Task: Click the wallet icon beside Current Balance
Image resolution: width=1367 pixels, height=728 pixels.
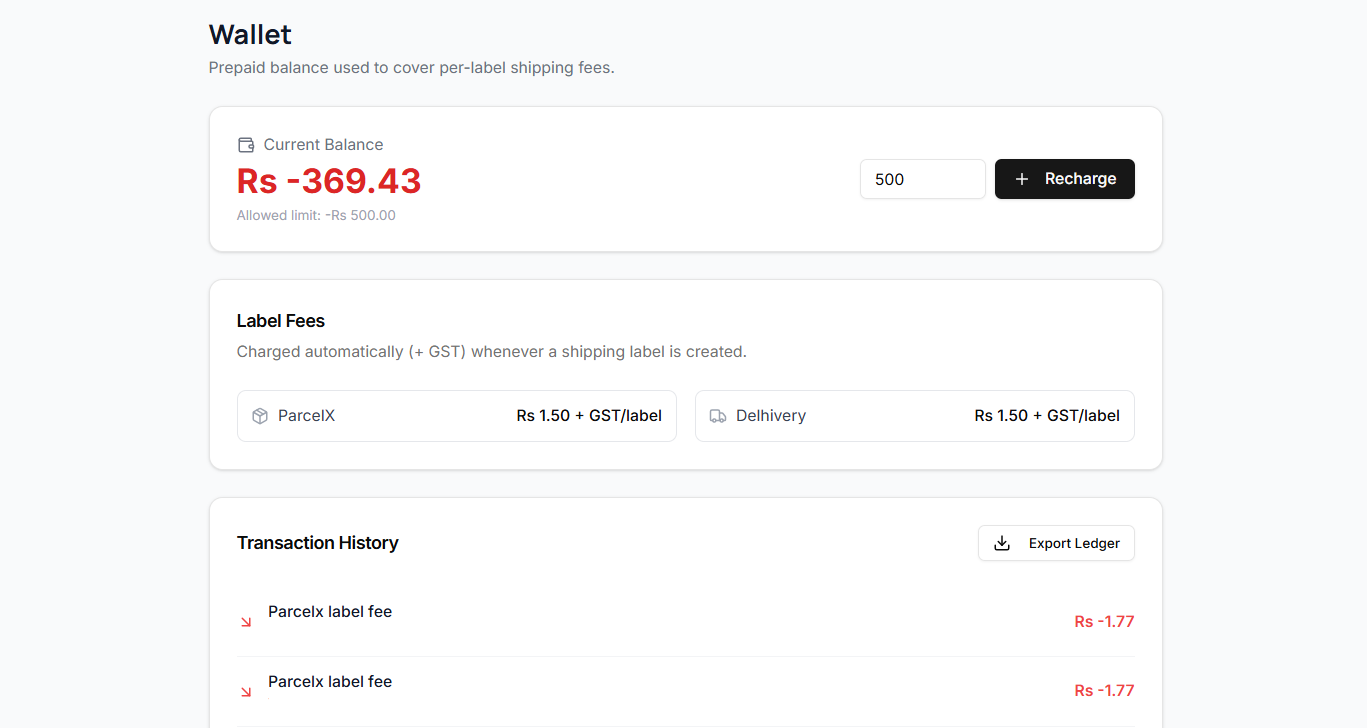Action: [246, 145]
